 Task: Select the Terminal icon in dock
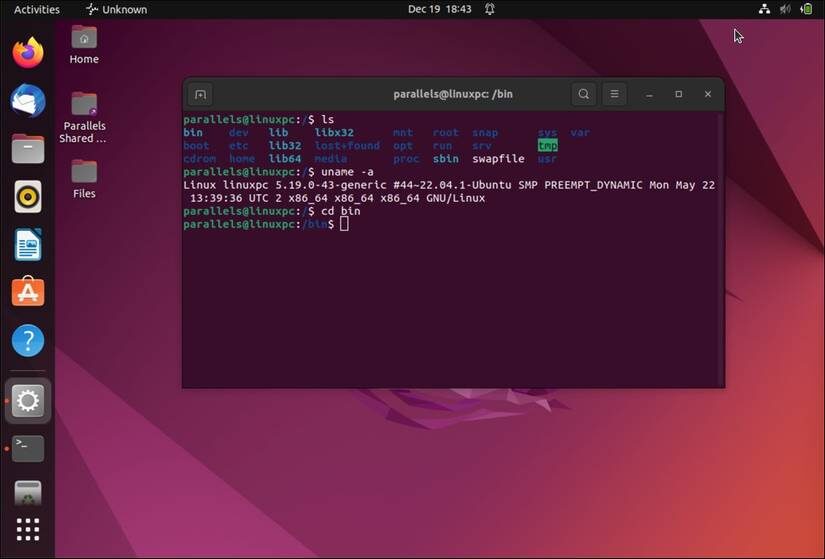click(28, 448)
